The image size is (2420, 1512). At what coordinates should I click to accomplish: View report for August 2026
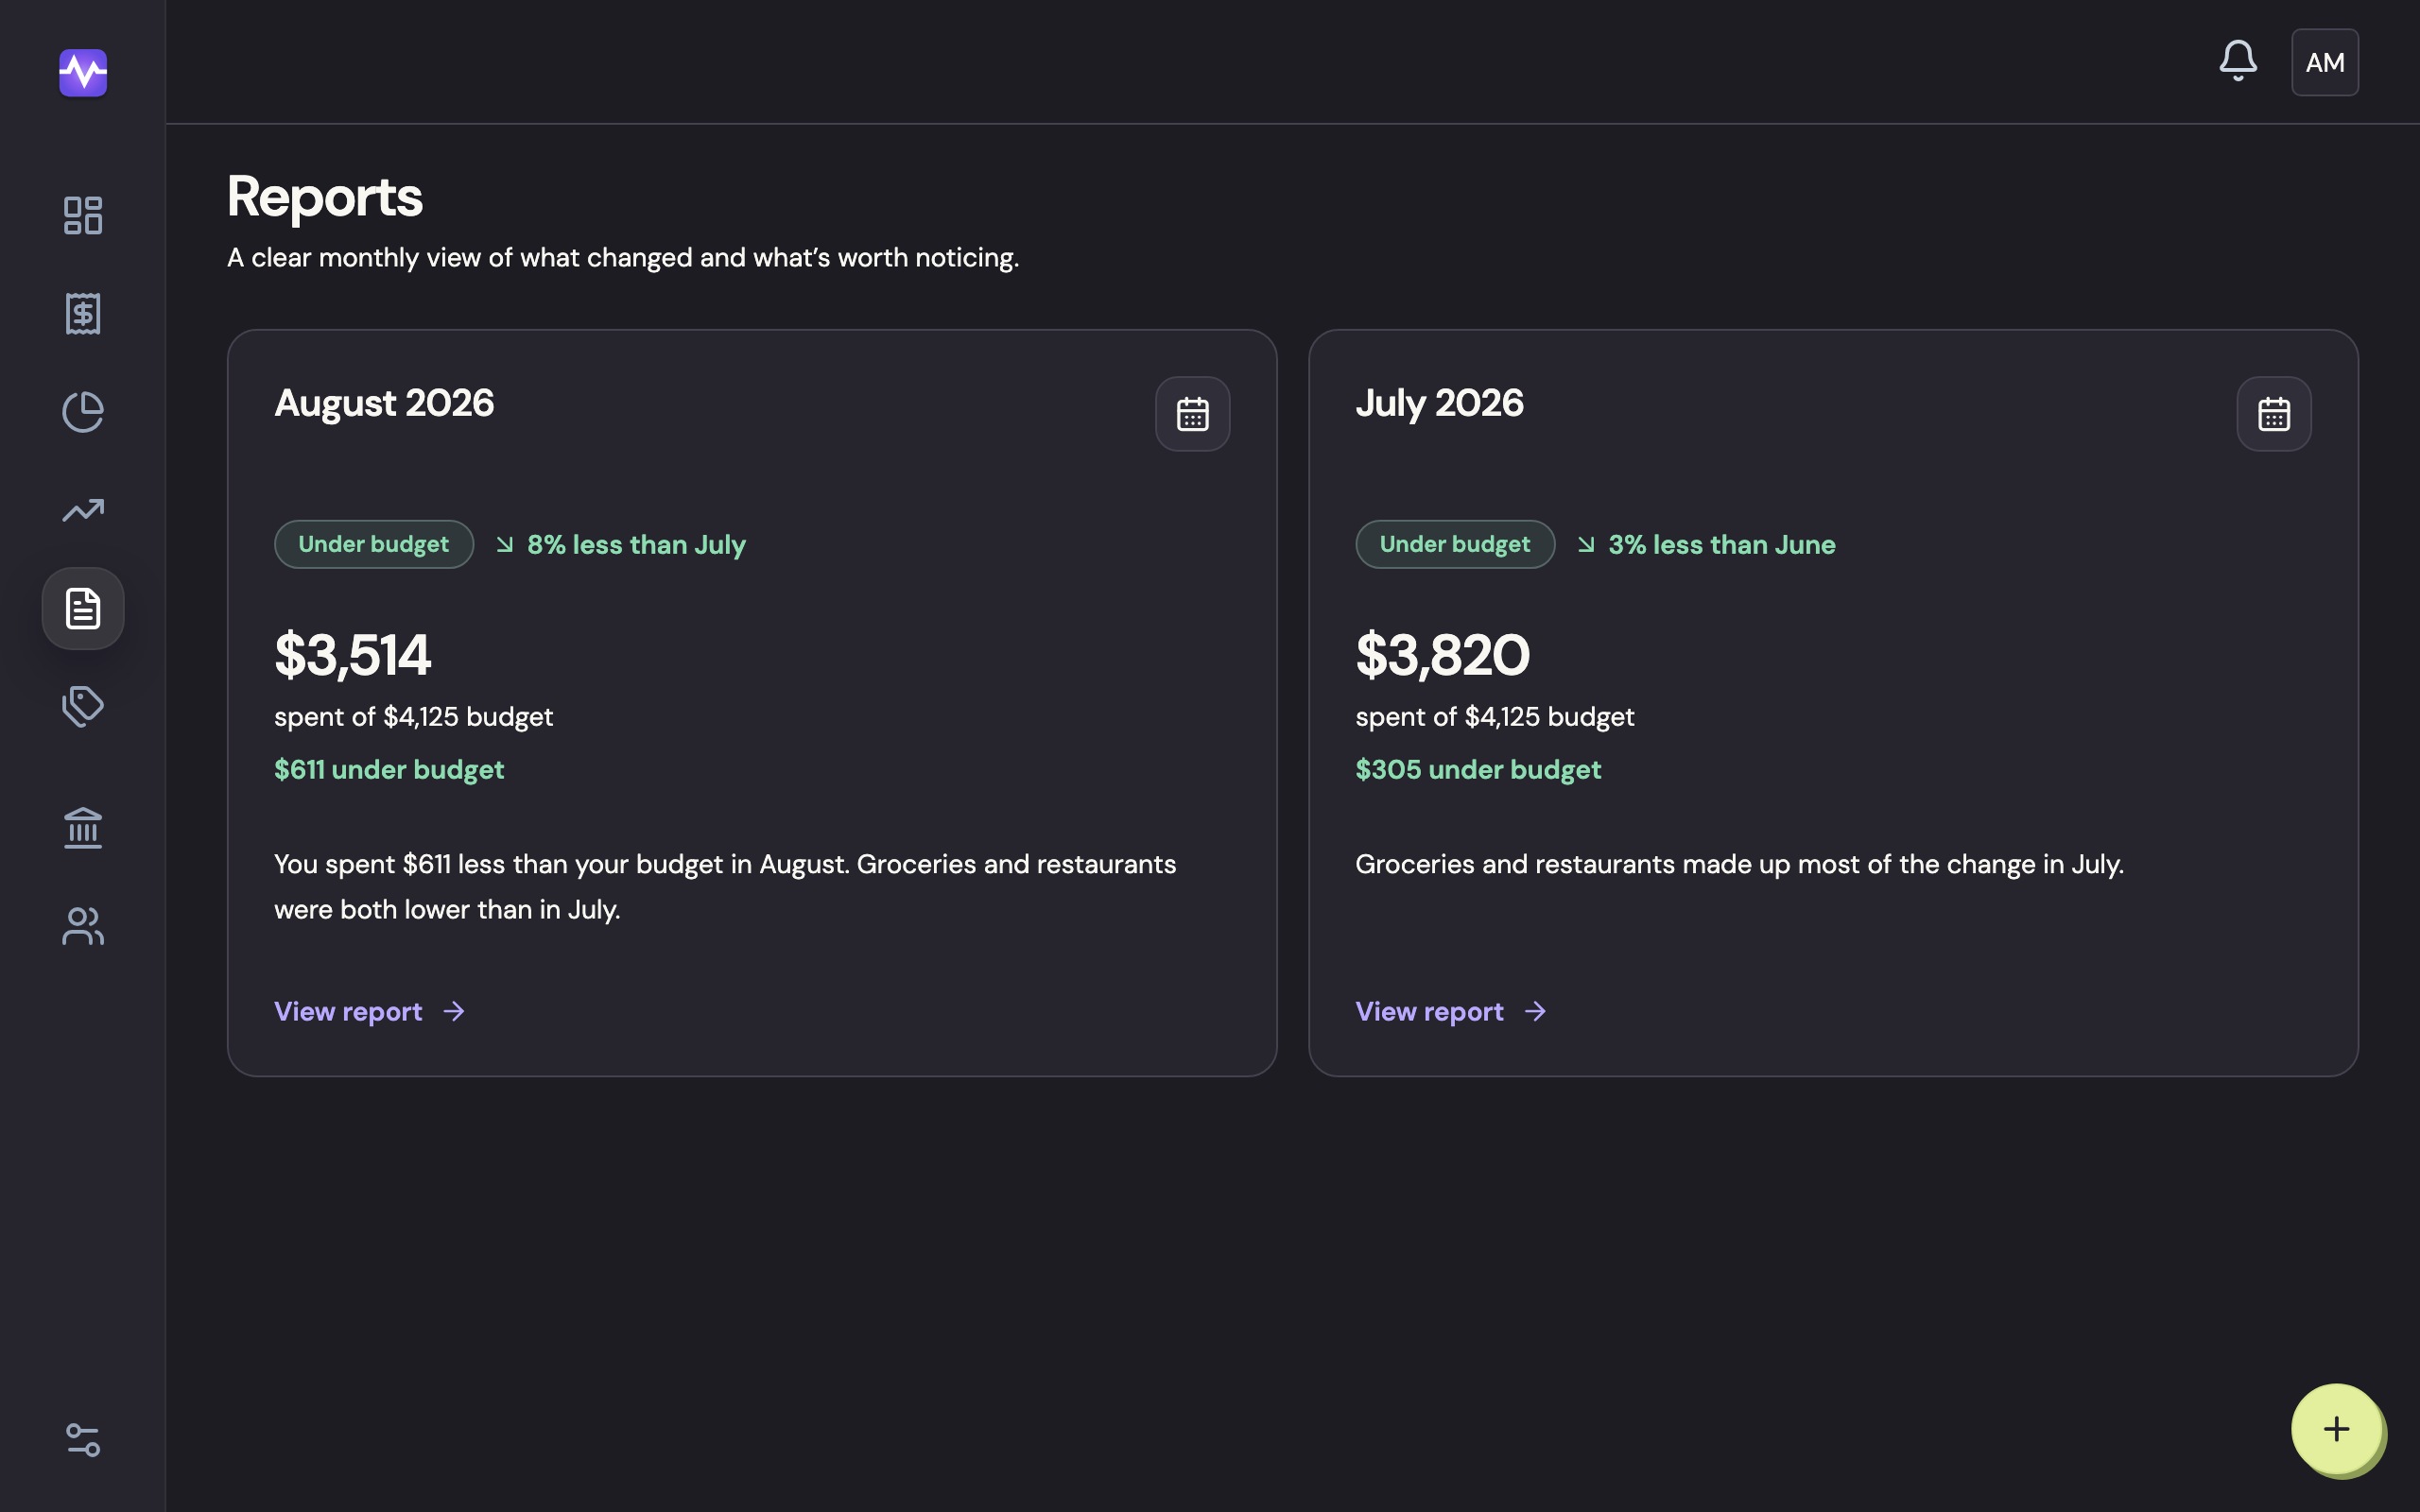370,1011
